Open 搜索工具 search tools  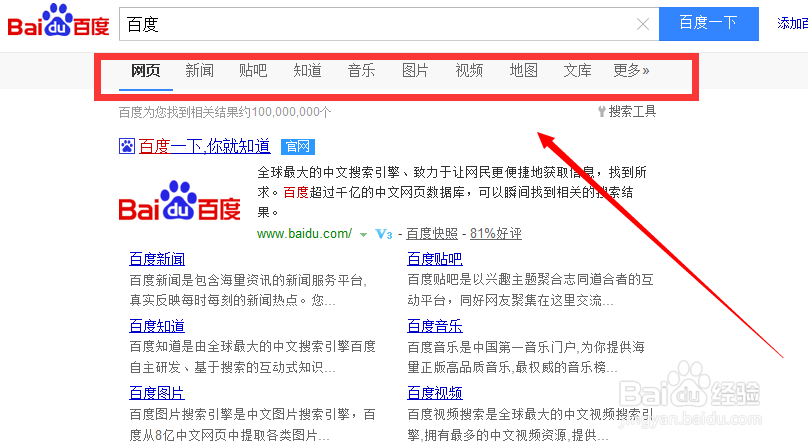[632, 111]
